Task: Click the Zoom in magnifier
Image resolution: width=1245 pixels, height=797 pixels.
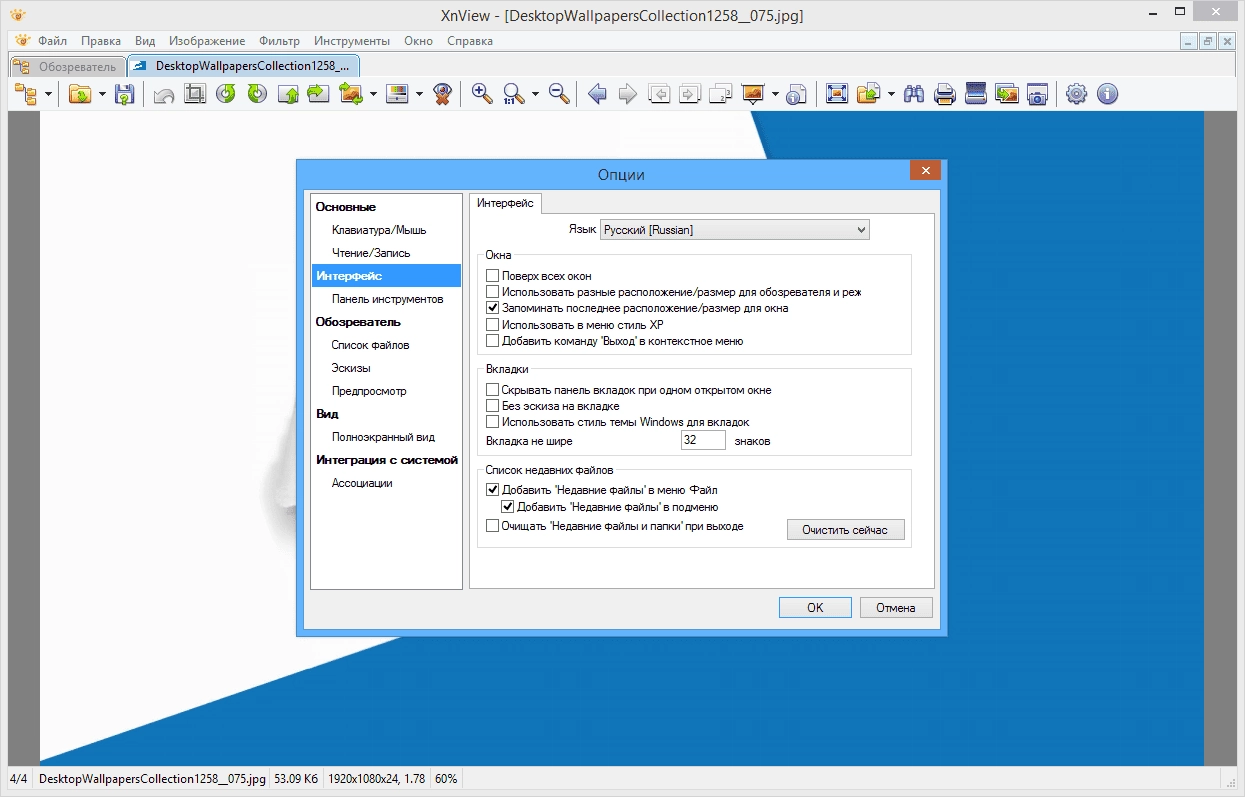Action: point(482,94)
